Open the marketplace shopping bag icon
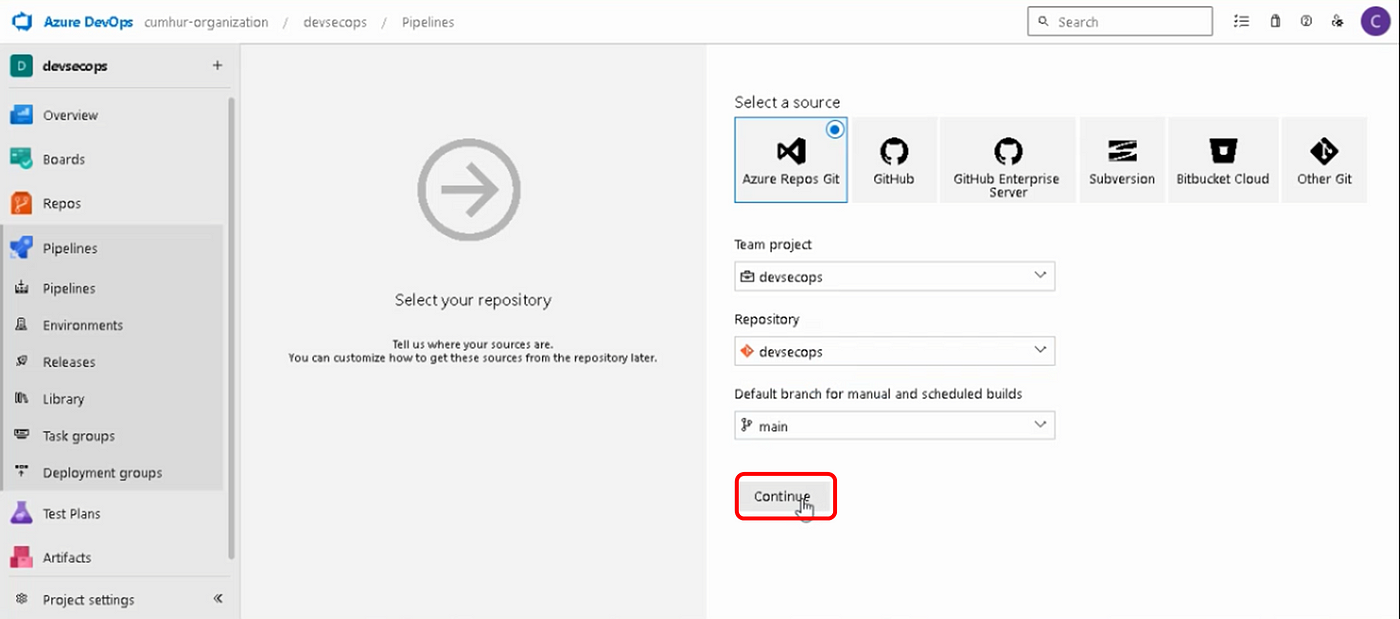 point(1275,21)
